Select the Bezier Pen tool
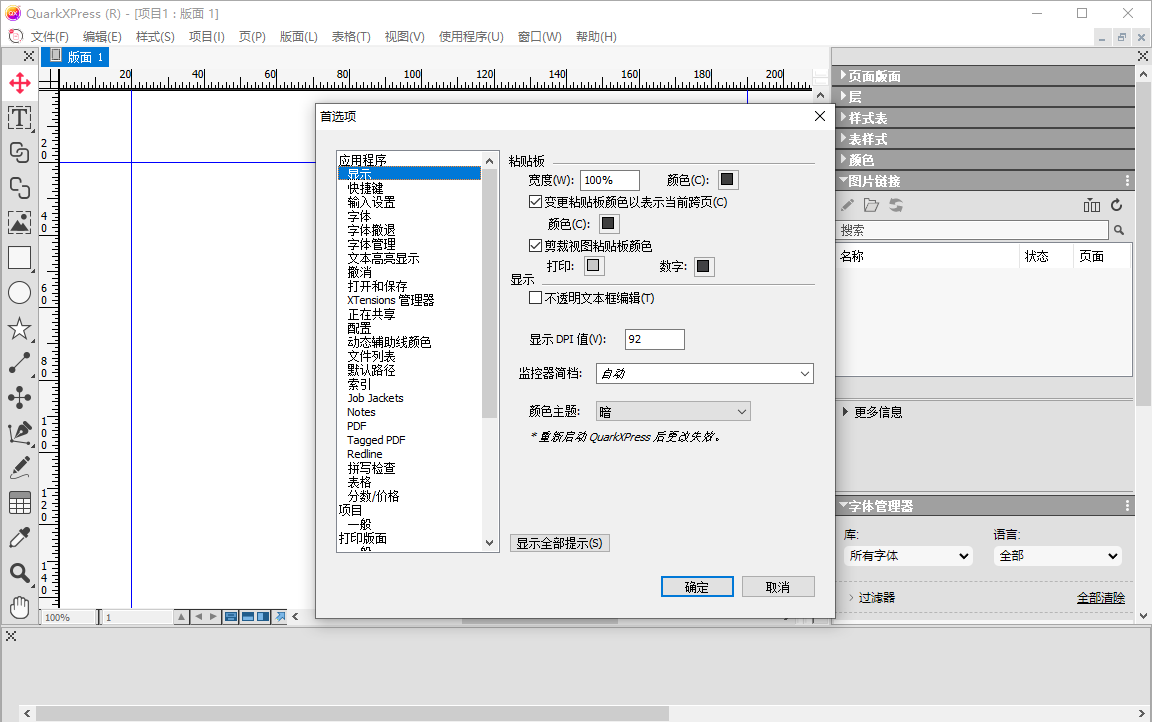 click(x=20, y=433)
